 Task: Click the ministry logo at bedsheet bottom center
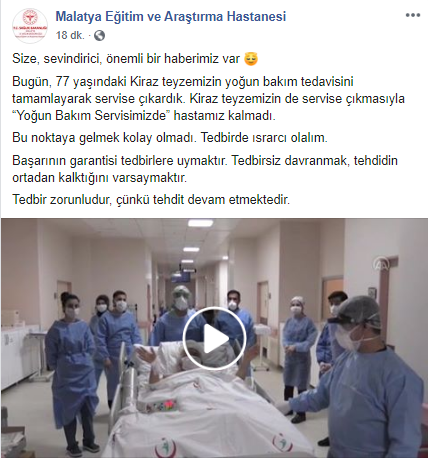coord(166,448)
